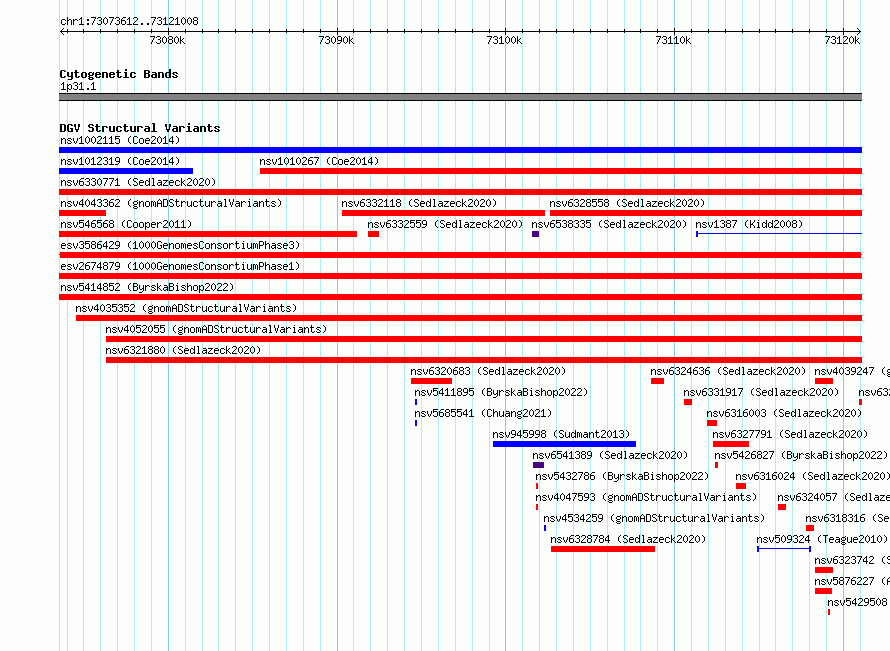The image size is (890, 651).
Task: Click the nsv1002115 (Coe2014) variant label
Action: [120, 140]
